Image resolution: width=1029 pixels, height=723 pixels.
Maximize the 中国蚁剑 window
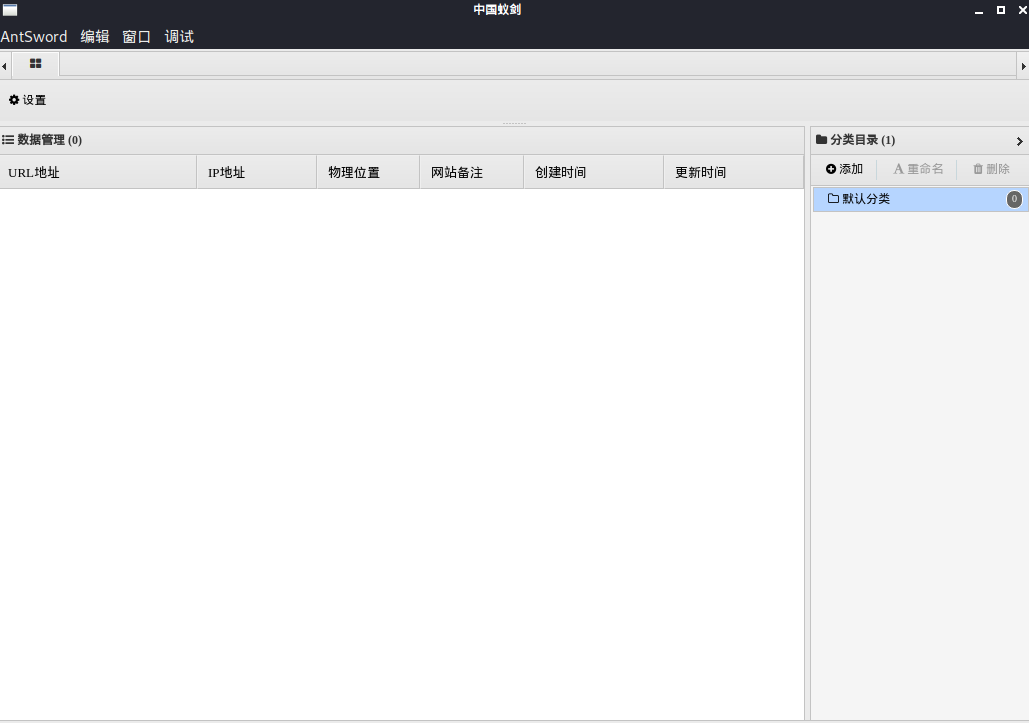click(x=1001, y=10)
